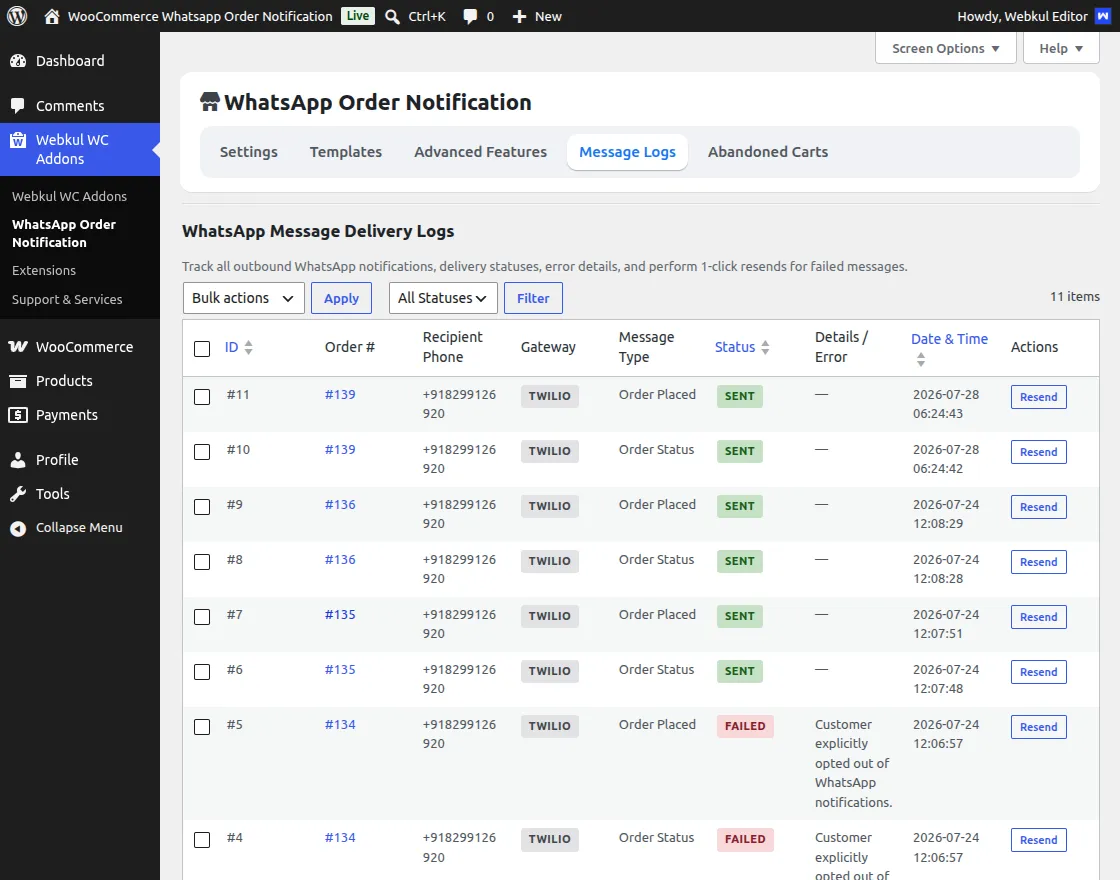Image resolution: width=1120 pixels, height=880 pixels.
Task: Click TWILIO gateway badge in row #8
Action: coord(549,561)
